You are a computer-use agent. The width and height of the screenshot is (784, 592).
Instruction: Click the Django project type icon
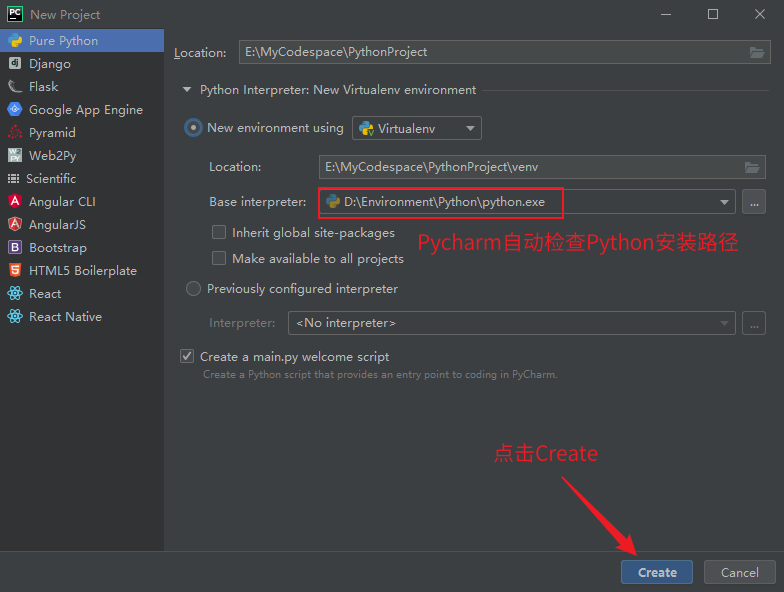15,64
